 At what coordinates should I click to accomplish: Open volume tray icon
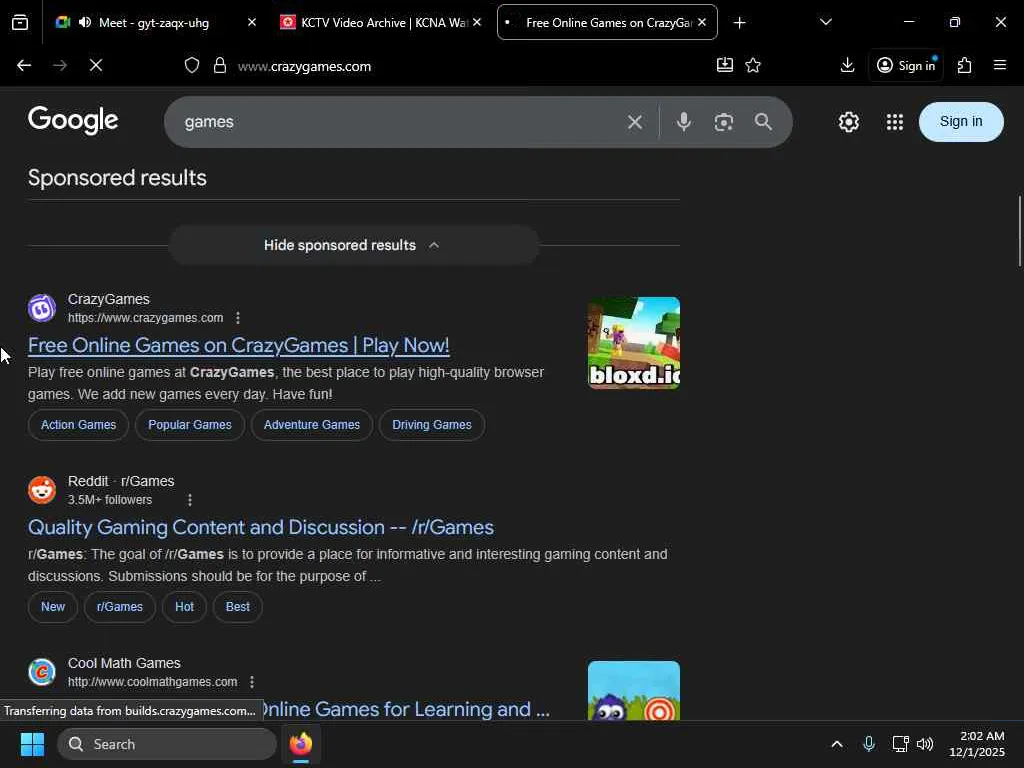(x=925, y=744)
